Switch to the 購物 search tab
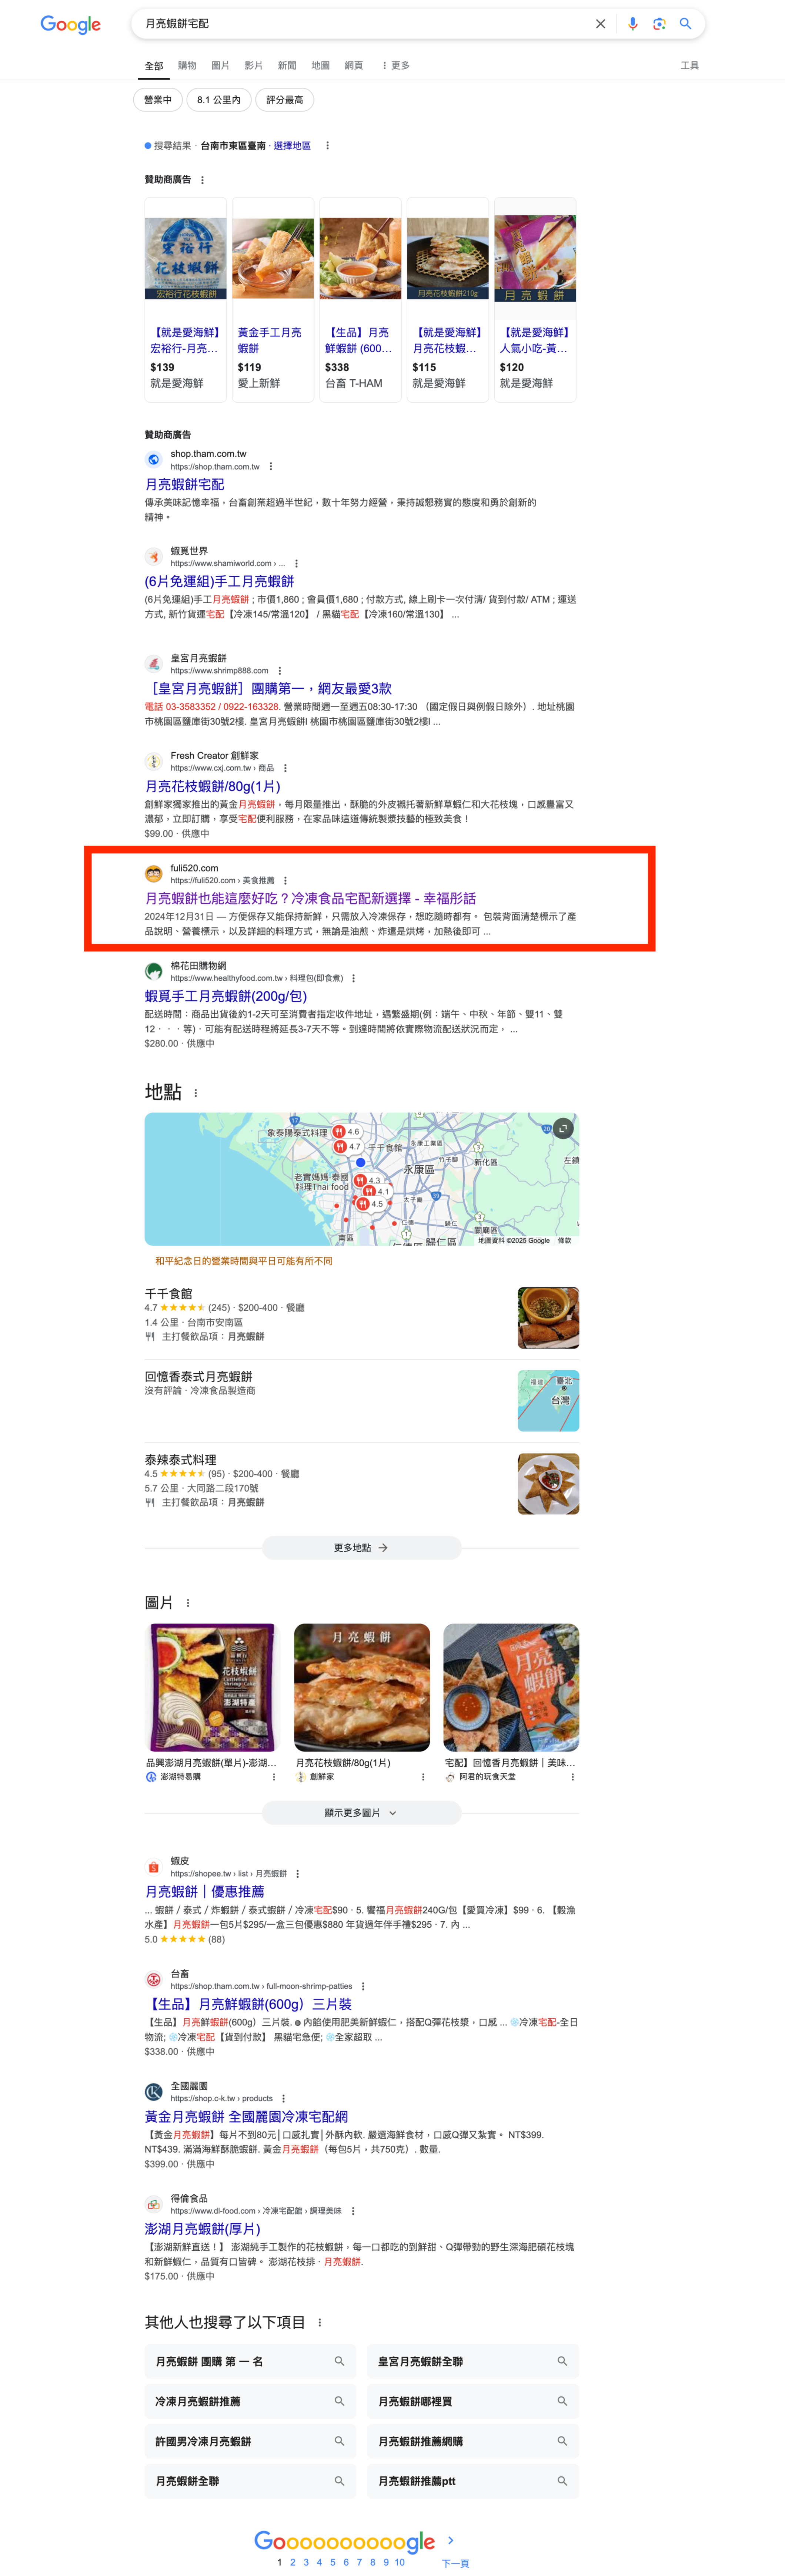This screenshot has height=2576, width=785. point(187,65)
